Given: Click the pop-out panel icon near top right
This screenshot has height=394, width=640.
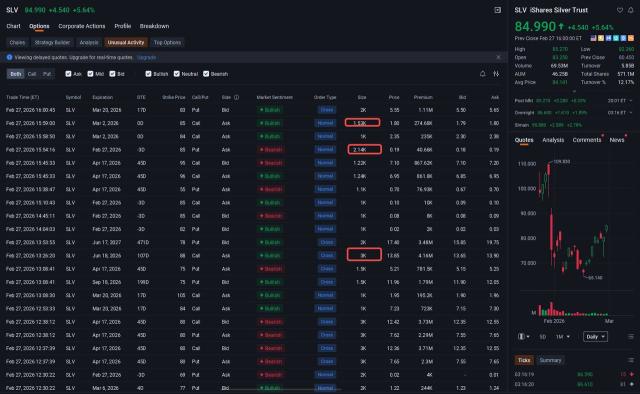Looking at the screenshot, I should 498,10.
